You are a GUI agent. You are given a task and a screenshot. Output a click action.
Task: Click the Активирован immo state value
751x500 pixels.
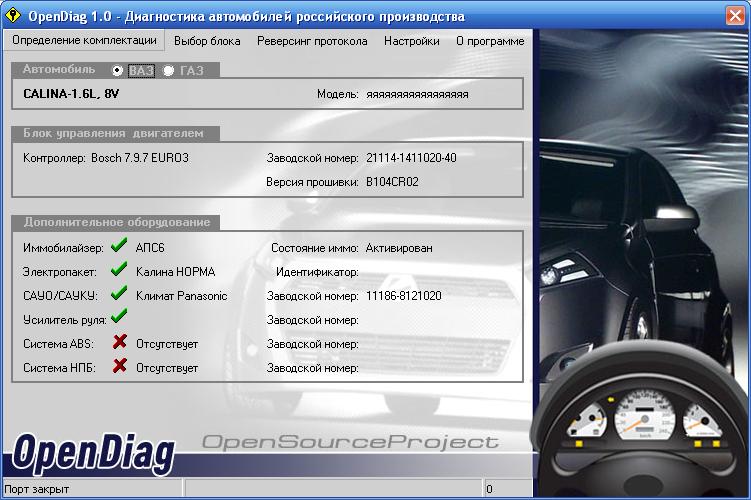[399, 248]
